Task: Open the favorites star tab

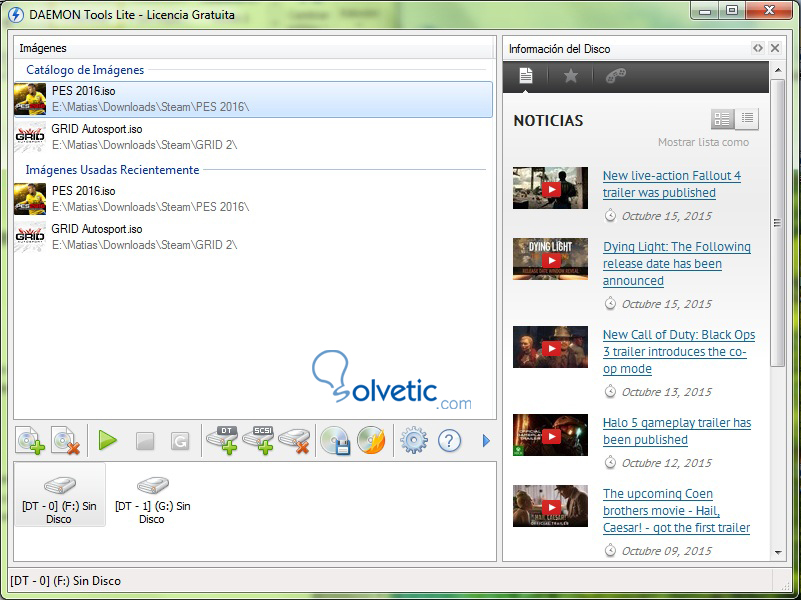Action: click(x=571, y=76)
